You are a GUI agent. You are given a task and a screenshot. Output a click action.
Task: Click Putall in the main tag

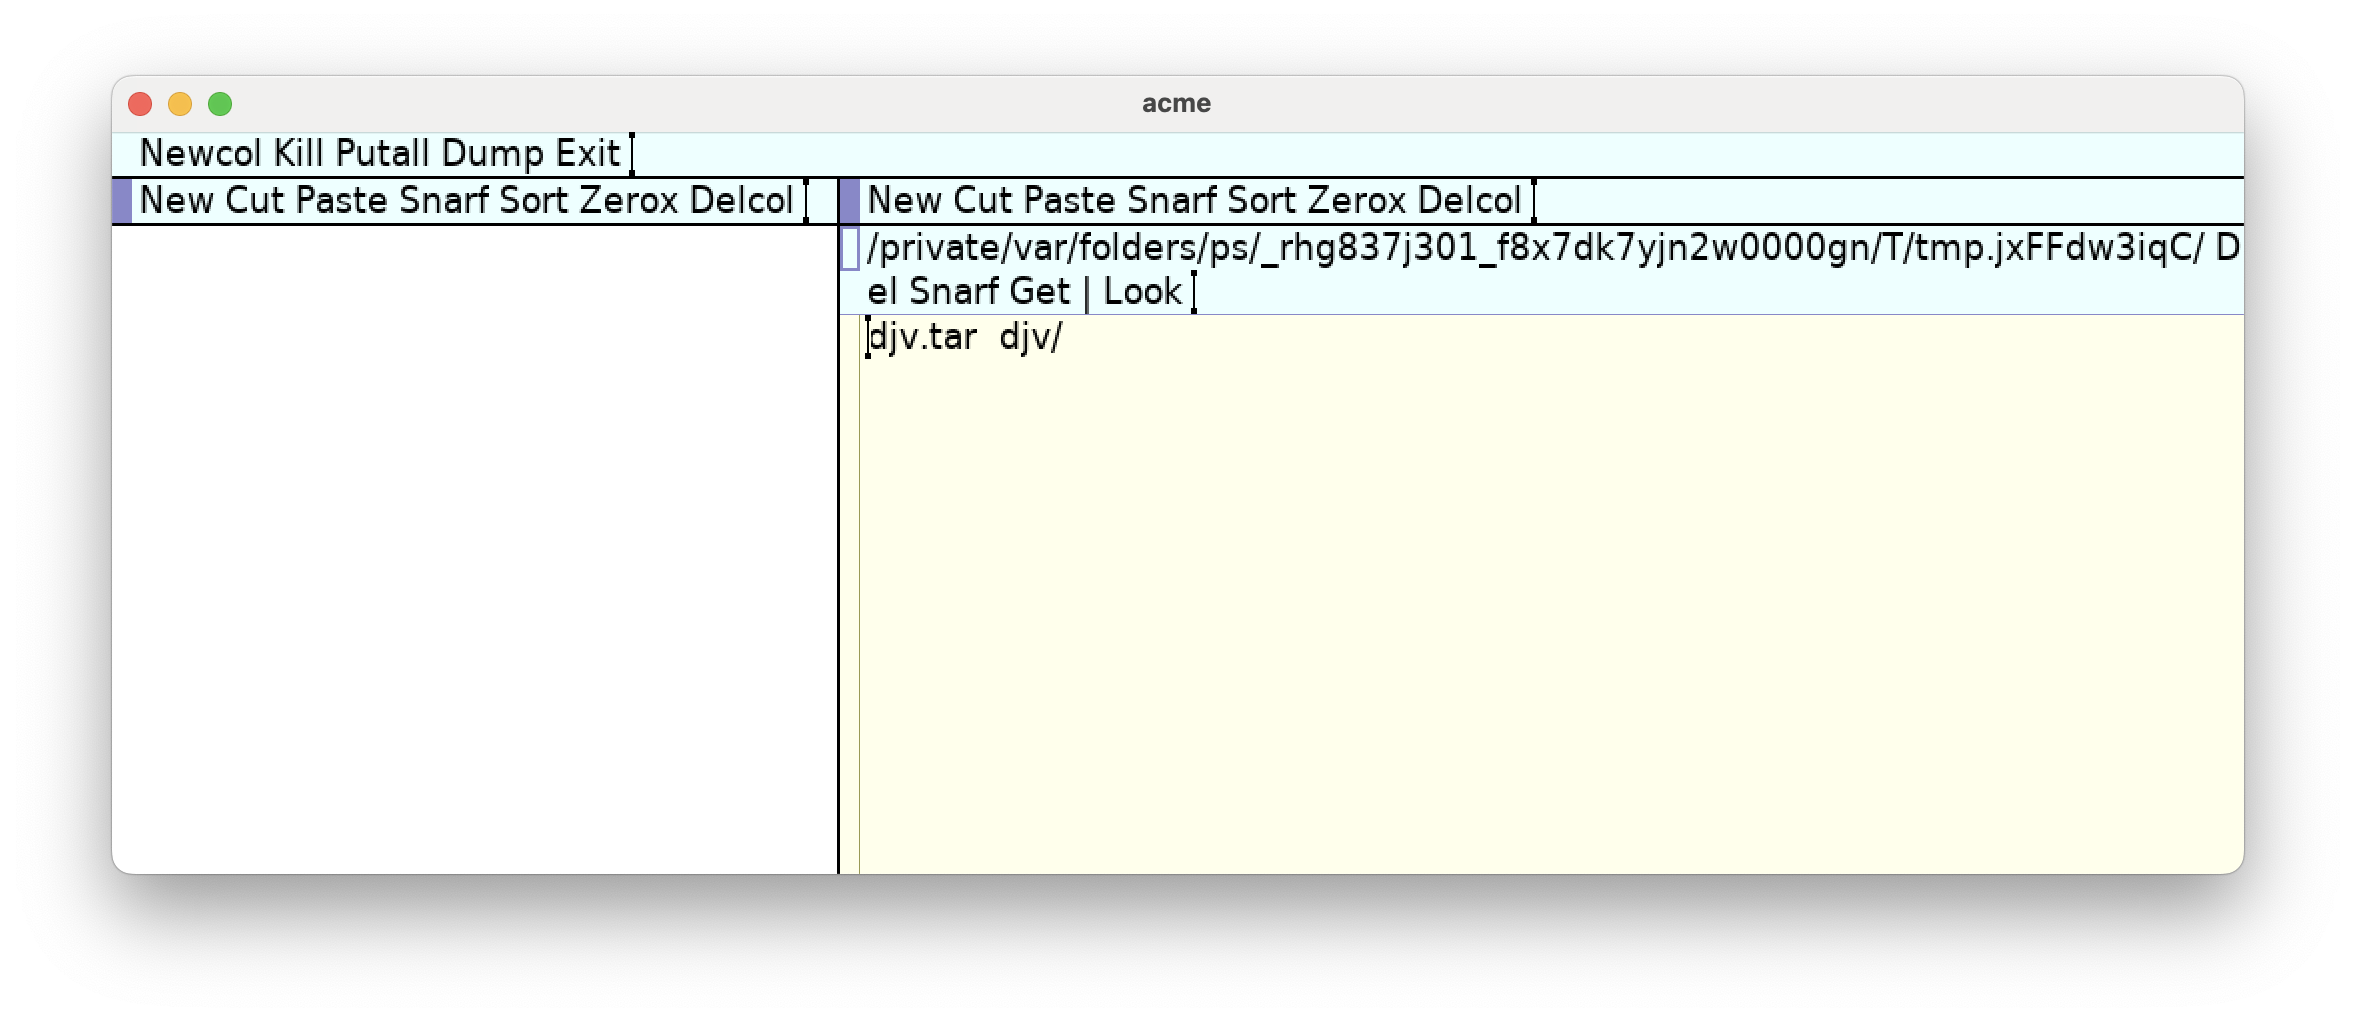tap(382, 154)
